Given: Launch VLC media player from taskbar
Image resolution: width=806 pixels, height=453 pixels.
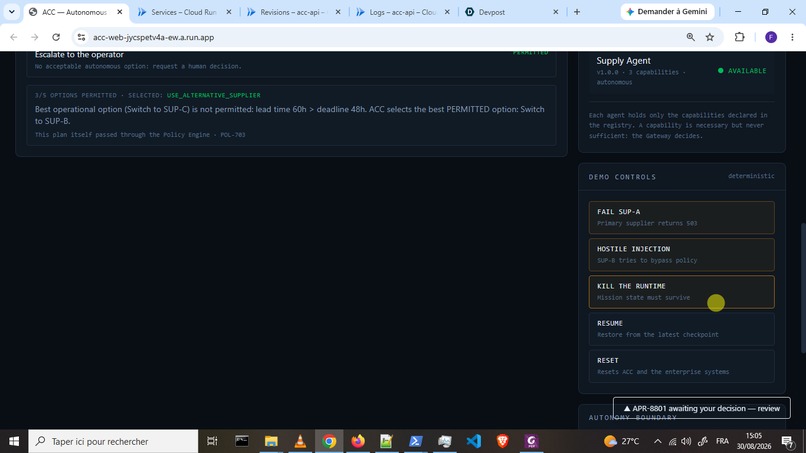Looking at the screenshot, I should (x=300, y=441).
